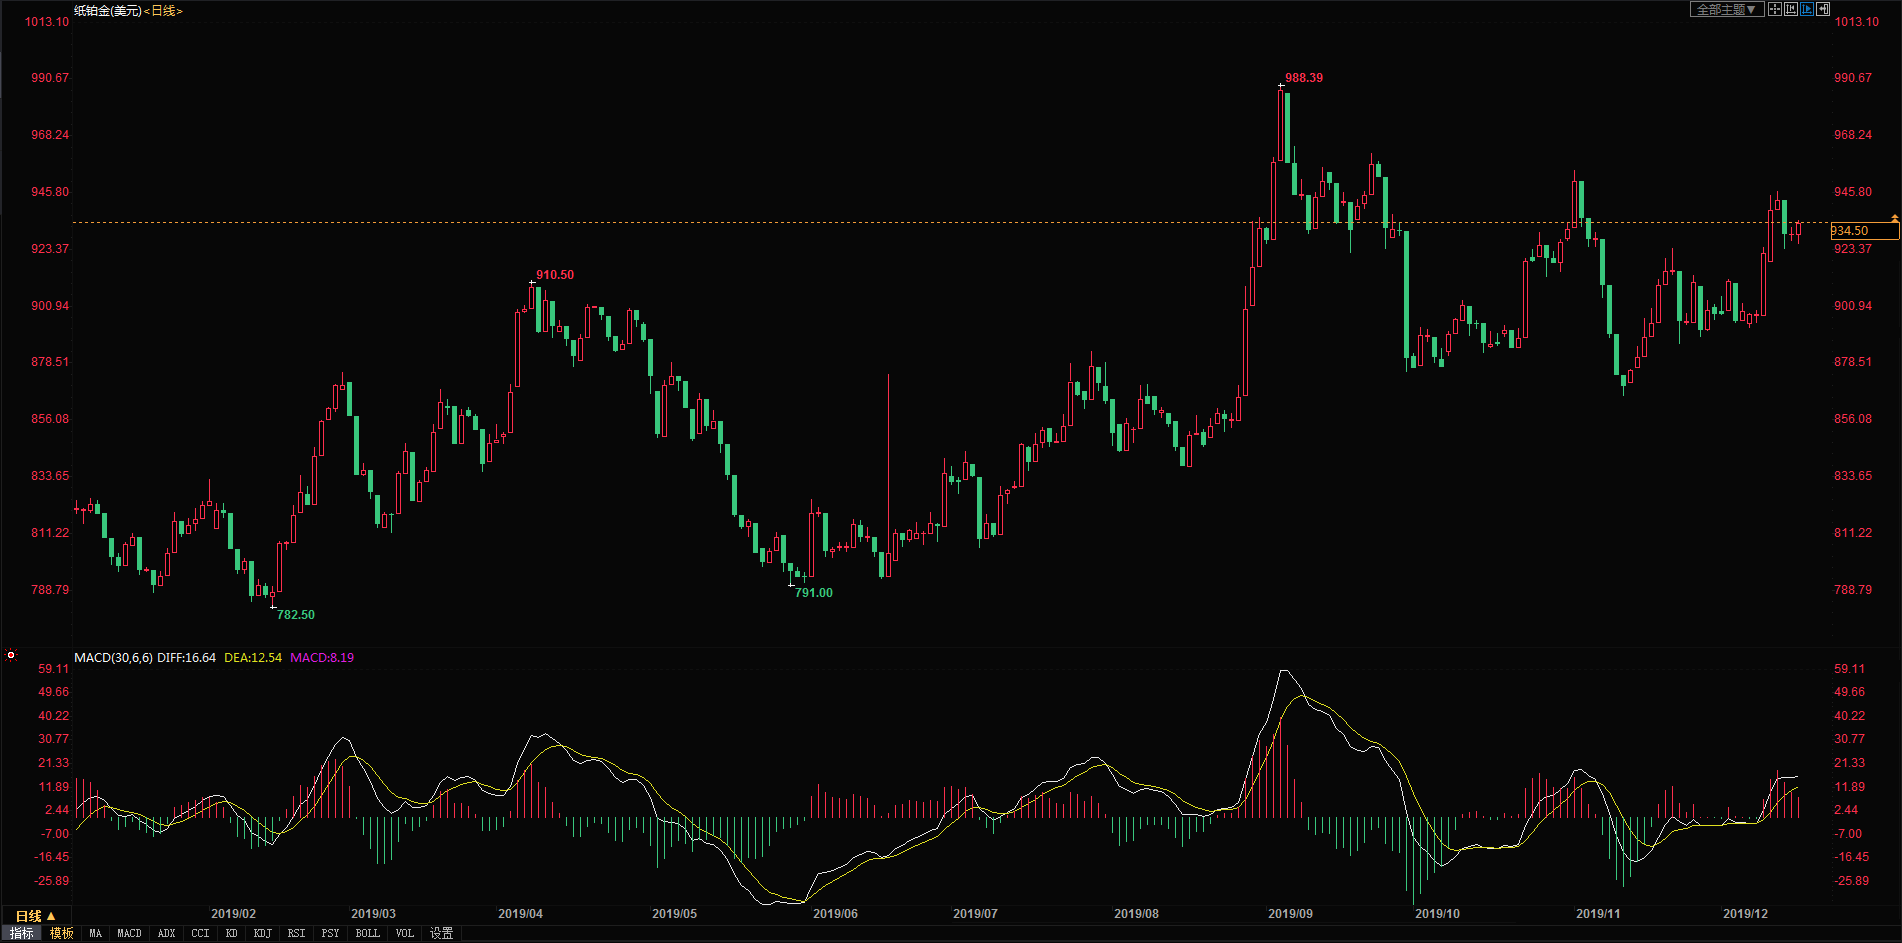This screenshot has height=943, width=1902.
Task: Click the 2019/04 date axis label
Action: click(520, 913)
